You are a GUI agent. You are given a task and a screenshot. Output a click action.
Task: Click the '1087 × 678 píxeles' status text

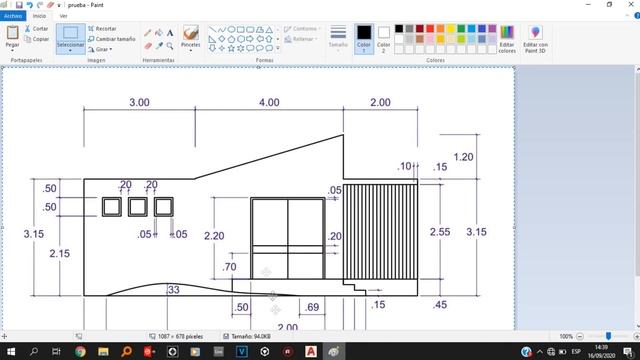coord(180,336)
